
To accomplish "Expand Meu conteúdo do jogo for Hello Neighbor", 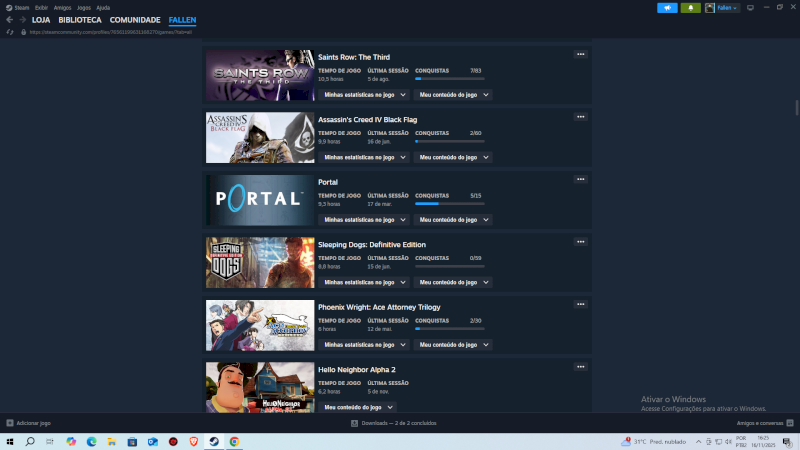I will (x=358, y=407).
